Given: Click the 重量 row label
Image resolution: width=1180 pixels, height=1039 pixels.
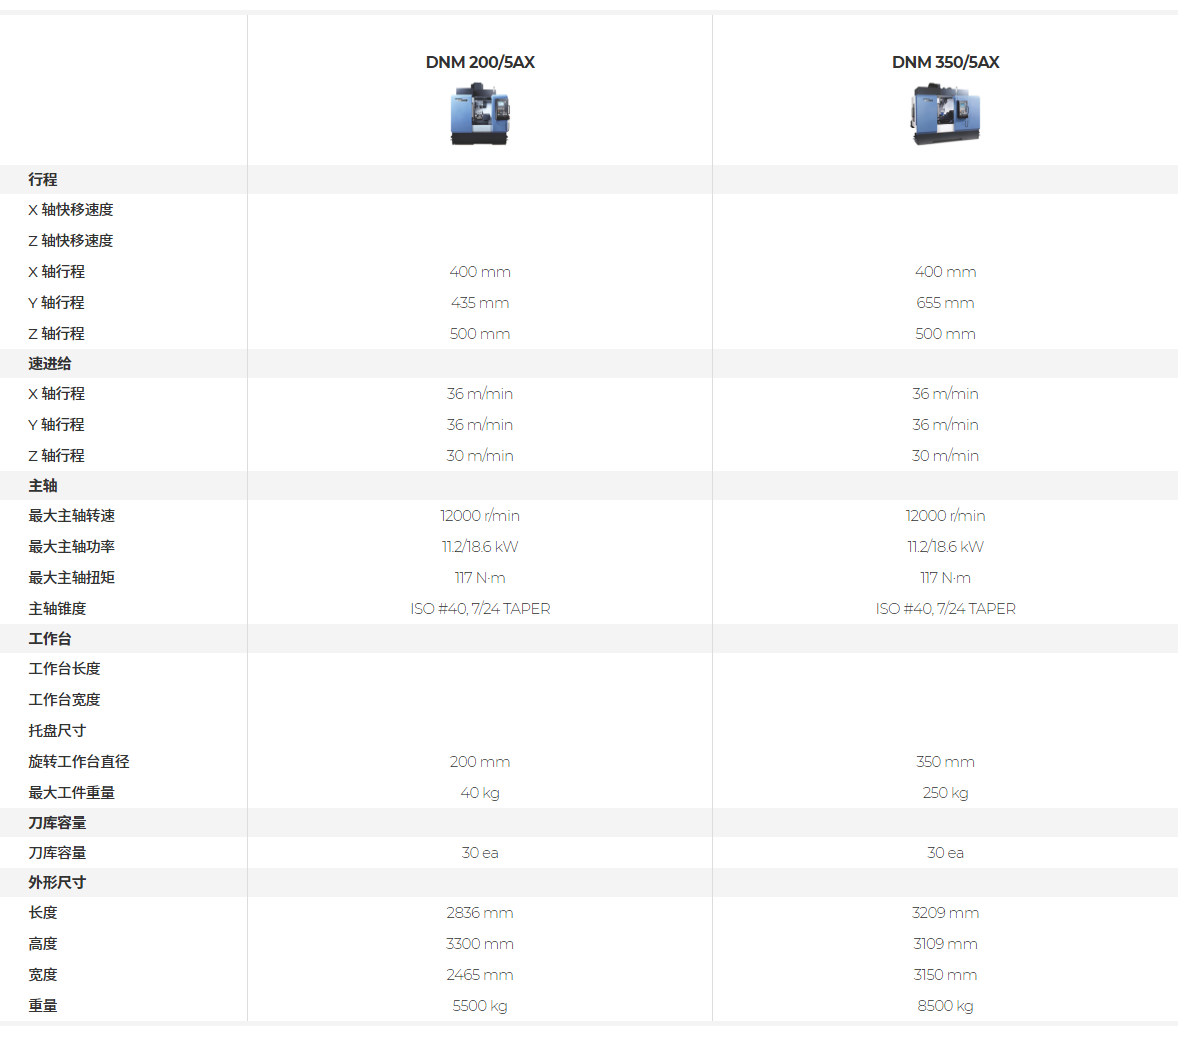Looking at the screenshot, I should [43, 1005].
